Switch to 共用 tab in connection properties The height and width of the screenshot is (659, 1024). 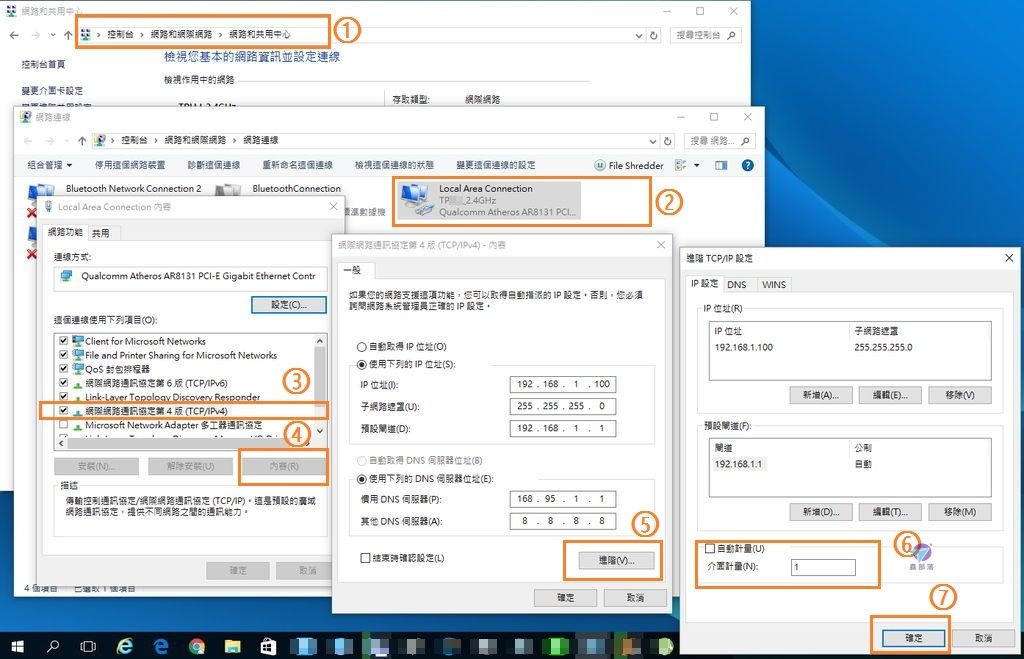tap(101, 233)
